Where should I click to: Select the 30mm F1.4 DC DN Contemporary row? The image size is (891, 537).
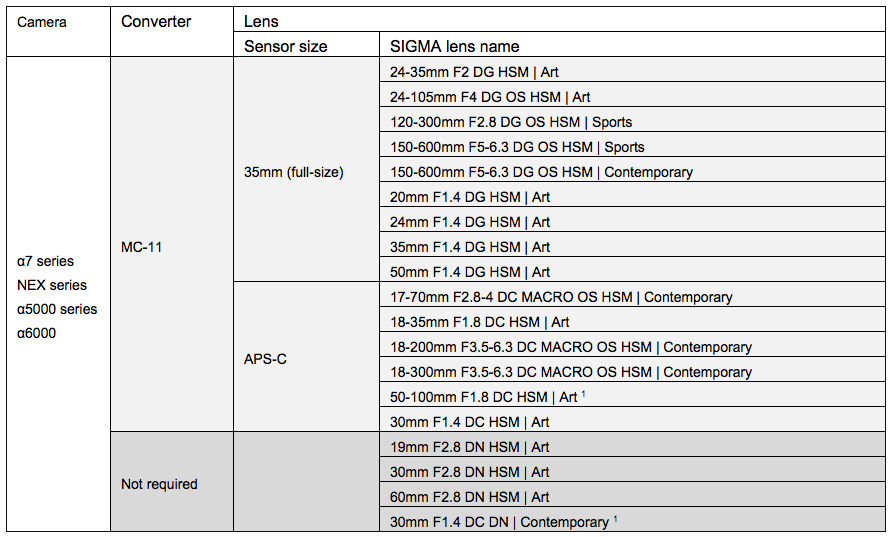coord(499,522)
